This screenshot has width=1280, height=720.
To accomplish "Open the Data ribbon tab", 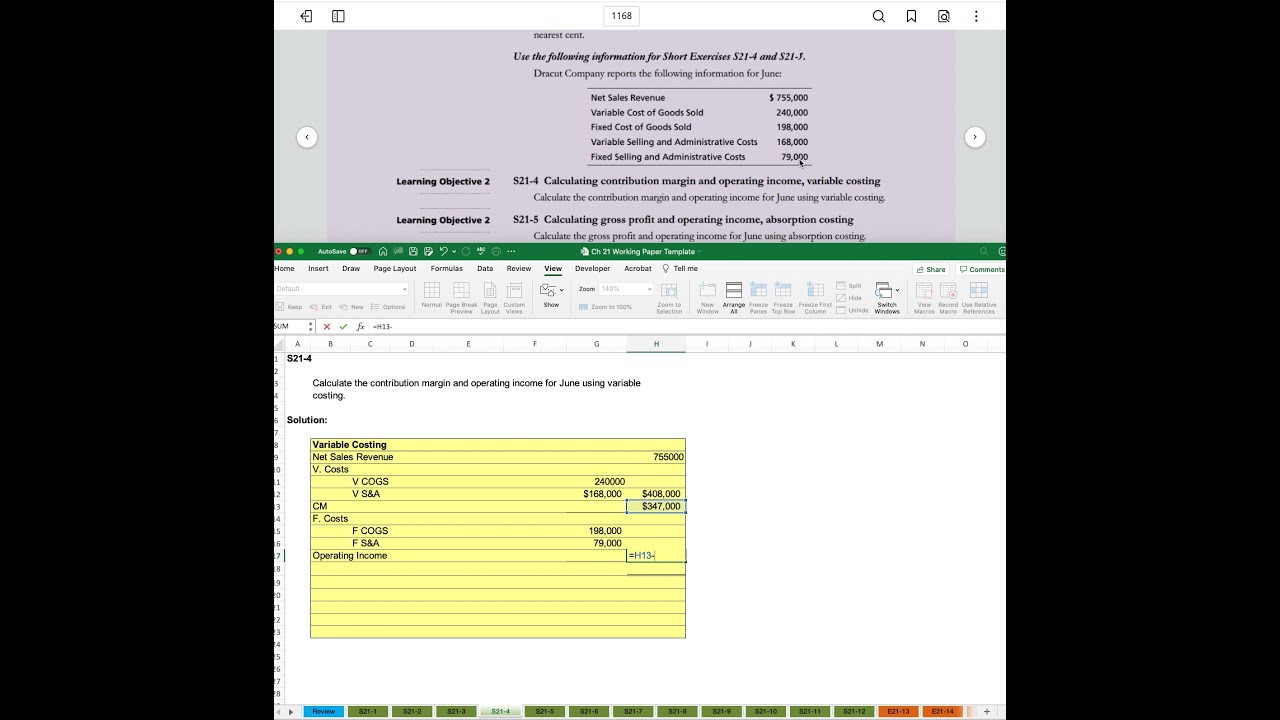I will pos(485,268).
